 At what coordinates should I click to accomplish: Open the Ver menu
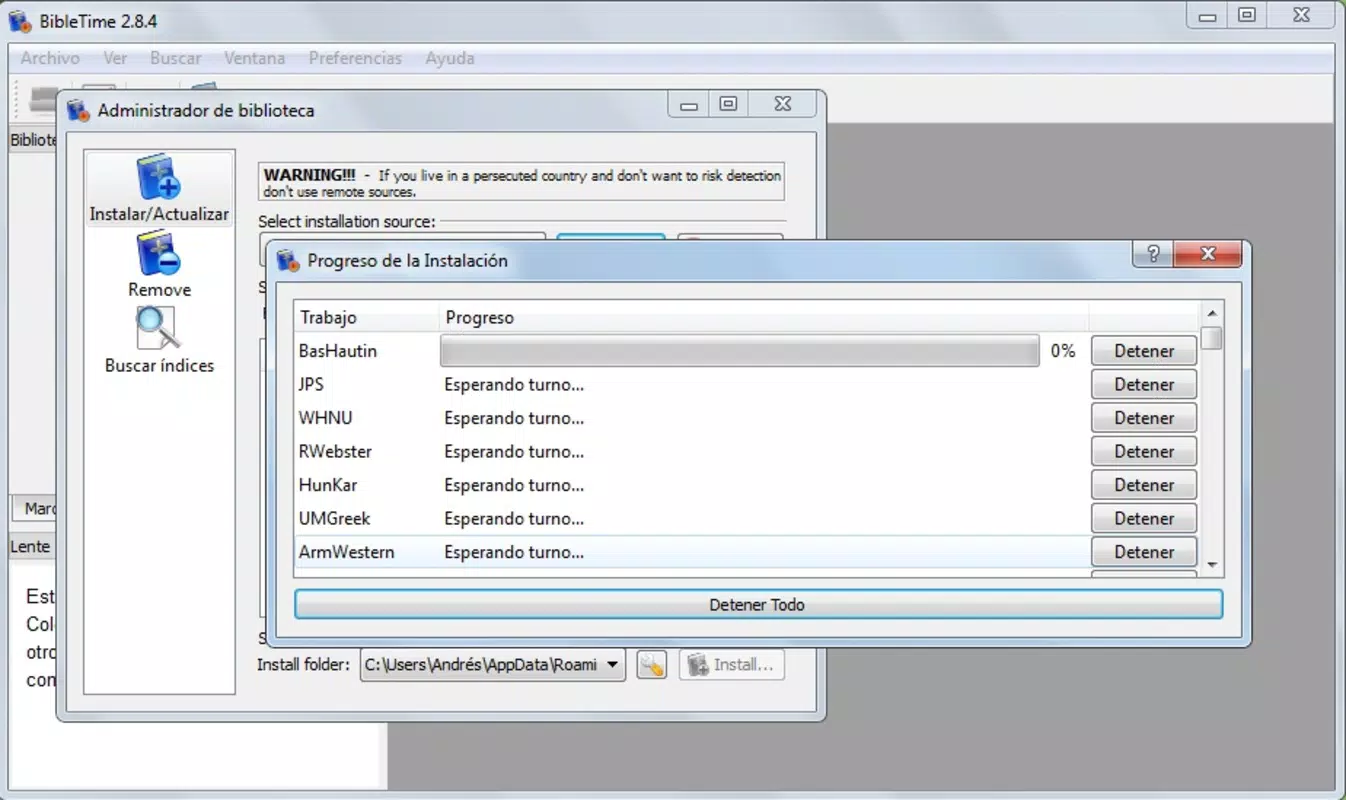point(115,58)
